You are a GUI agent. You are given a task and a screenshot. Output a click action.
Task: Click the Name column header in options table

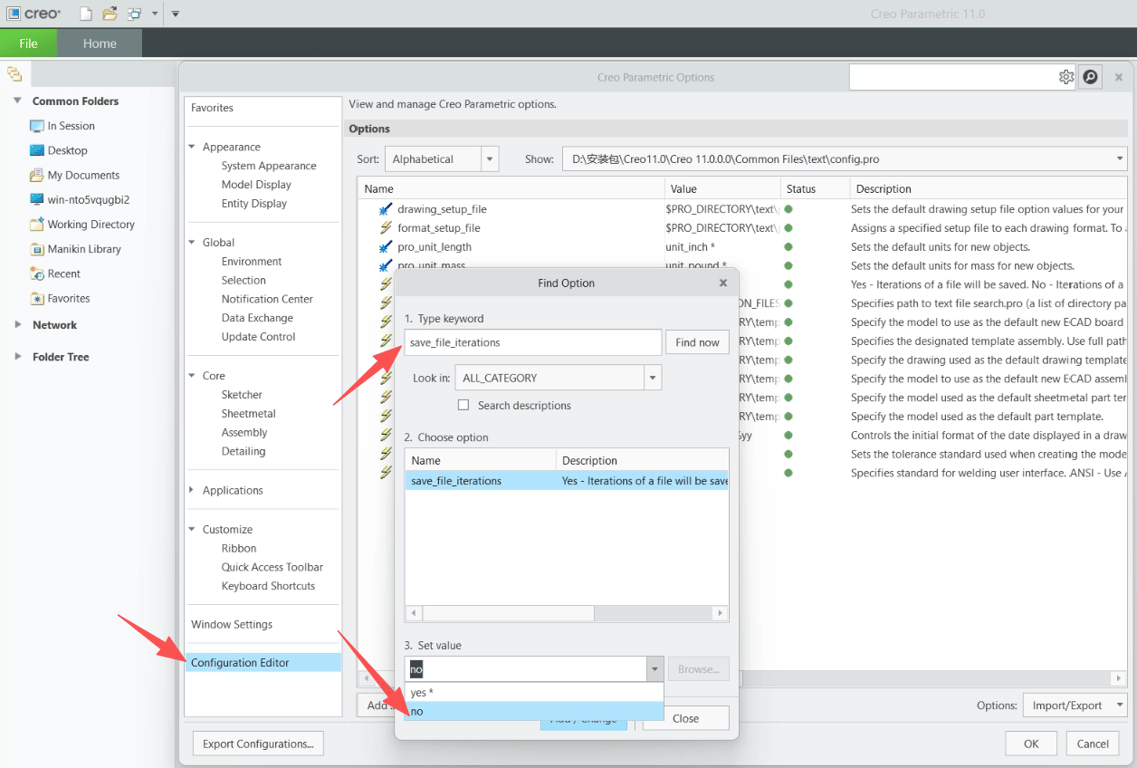[x=510, y=189]
